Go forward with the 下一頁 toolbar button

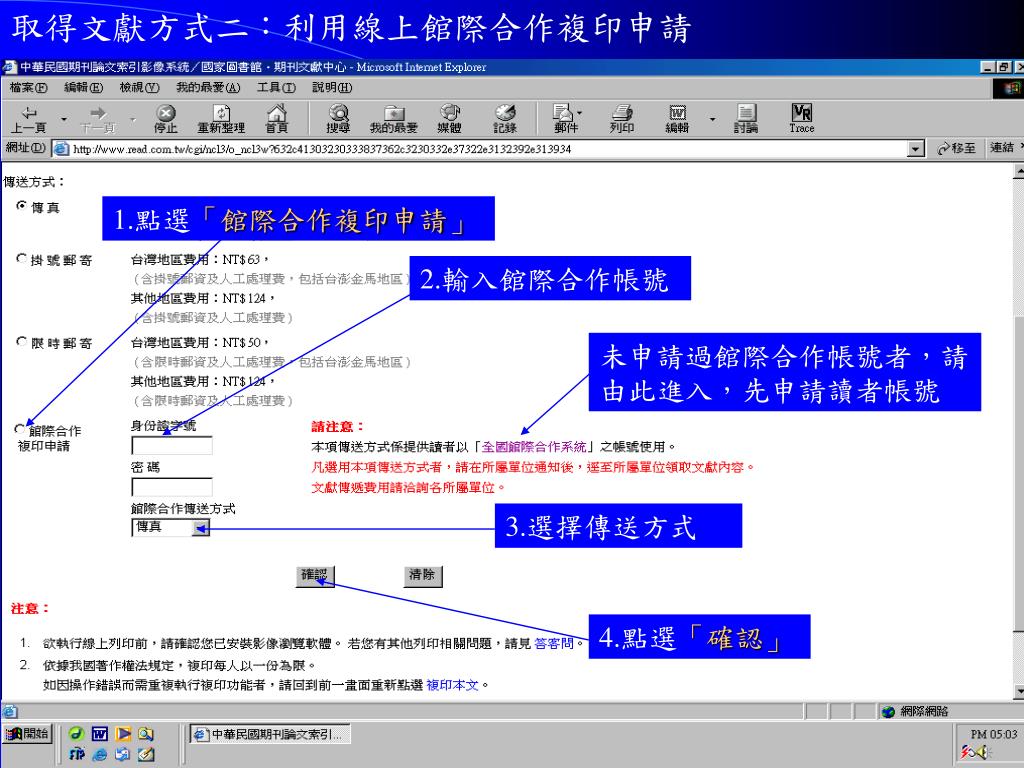point(98,119)
